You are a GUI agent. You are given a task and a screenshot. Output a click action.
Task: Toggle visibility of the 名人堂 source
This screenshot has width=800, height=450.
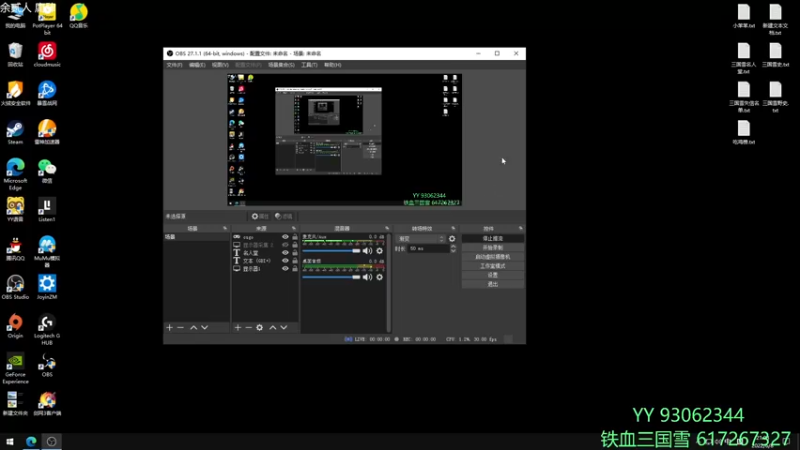tap(285, 253)
